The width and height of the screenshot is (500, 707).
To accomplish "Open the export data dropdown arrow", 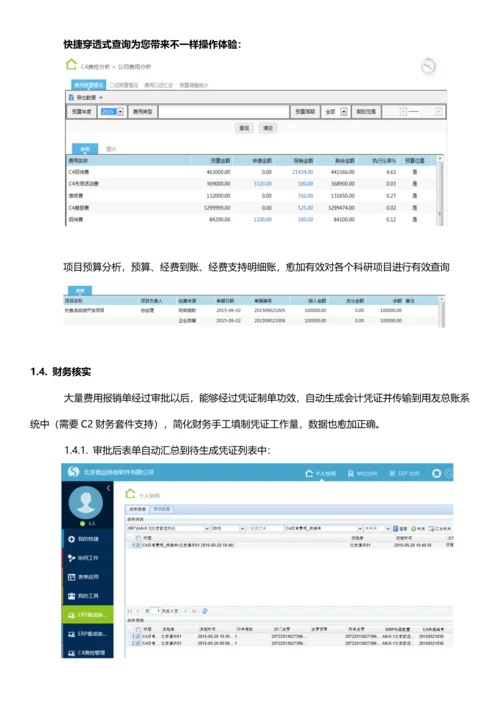I will [101, 97].
